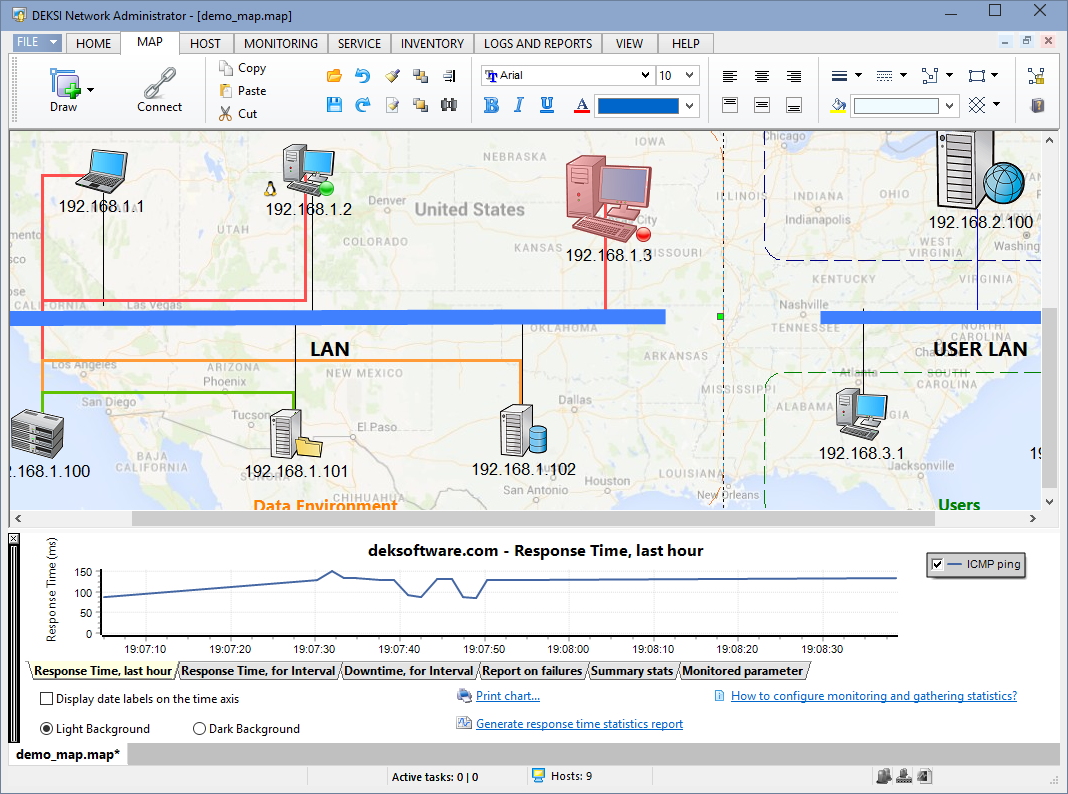Switch to the MONITORING ribbon tab
Viewport: 1068px width, 794px height.
click(x=280, y=43)
